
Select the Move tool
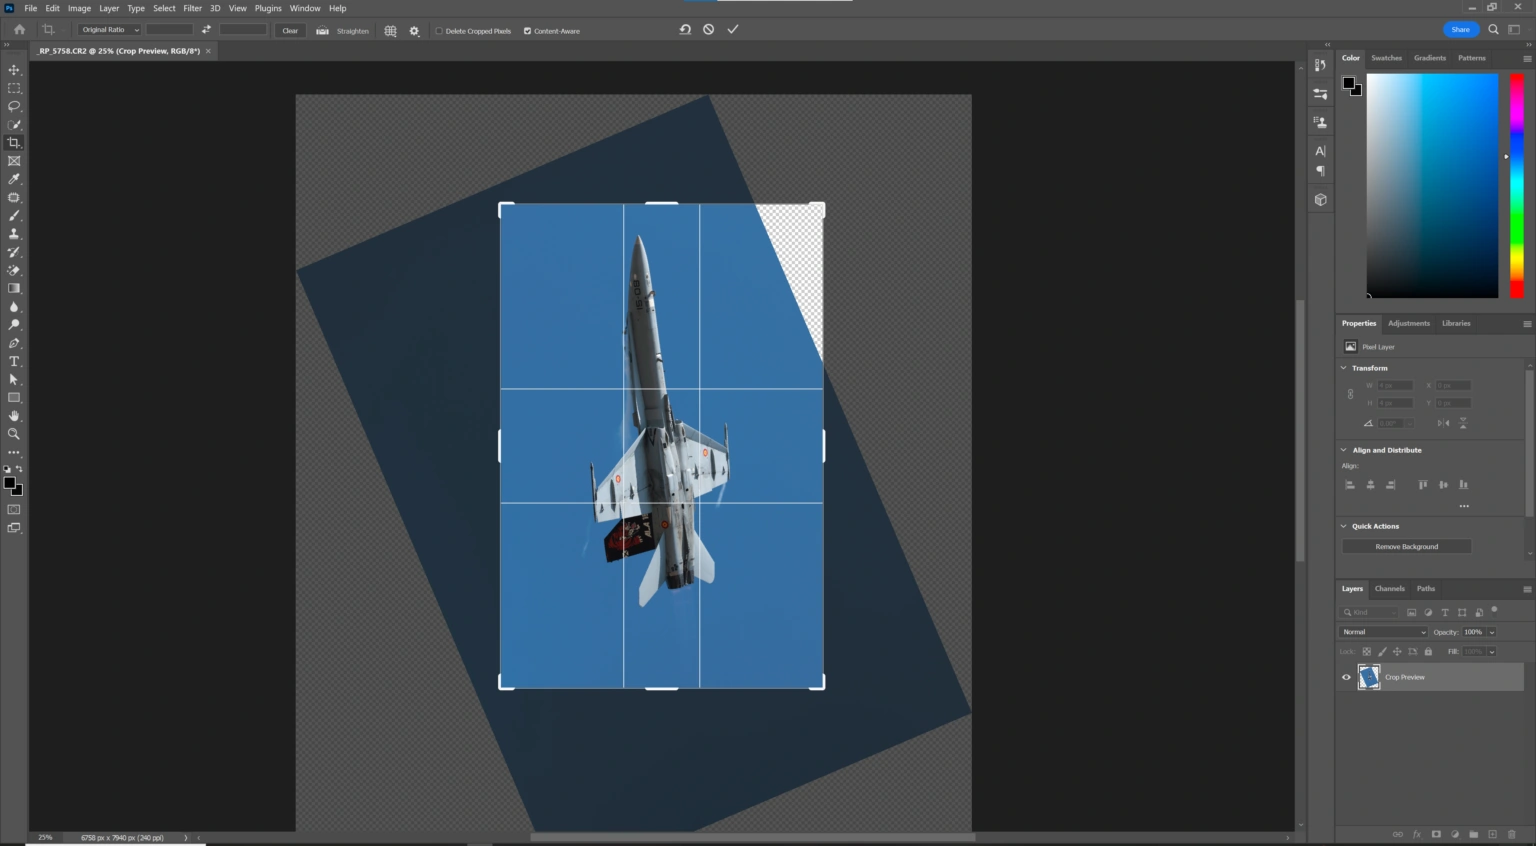(x=14, y=70)
